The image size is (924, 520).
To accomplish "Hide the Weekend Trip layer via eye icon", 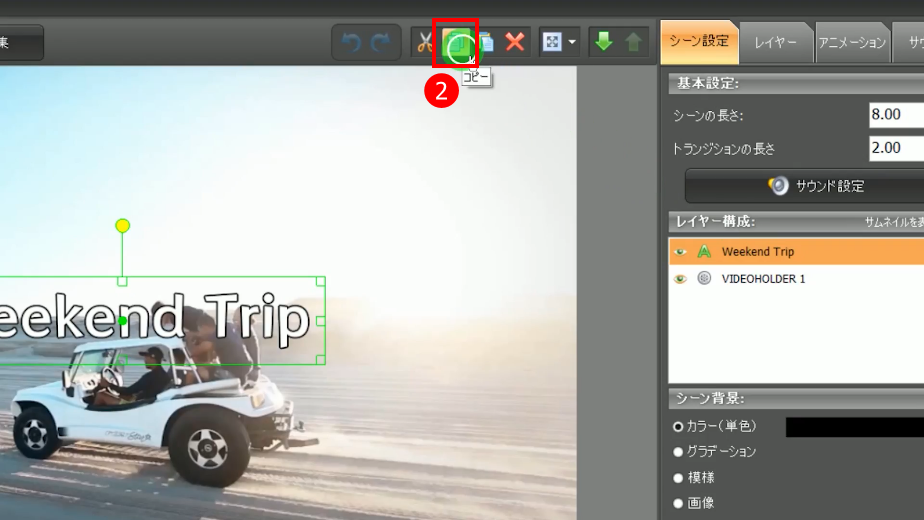I will click(x=681, y=252).
